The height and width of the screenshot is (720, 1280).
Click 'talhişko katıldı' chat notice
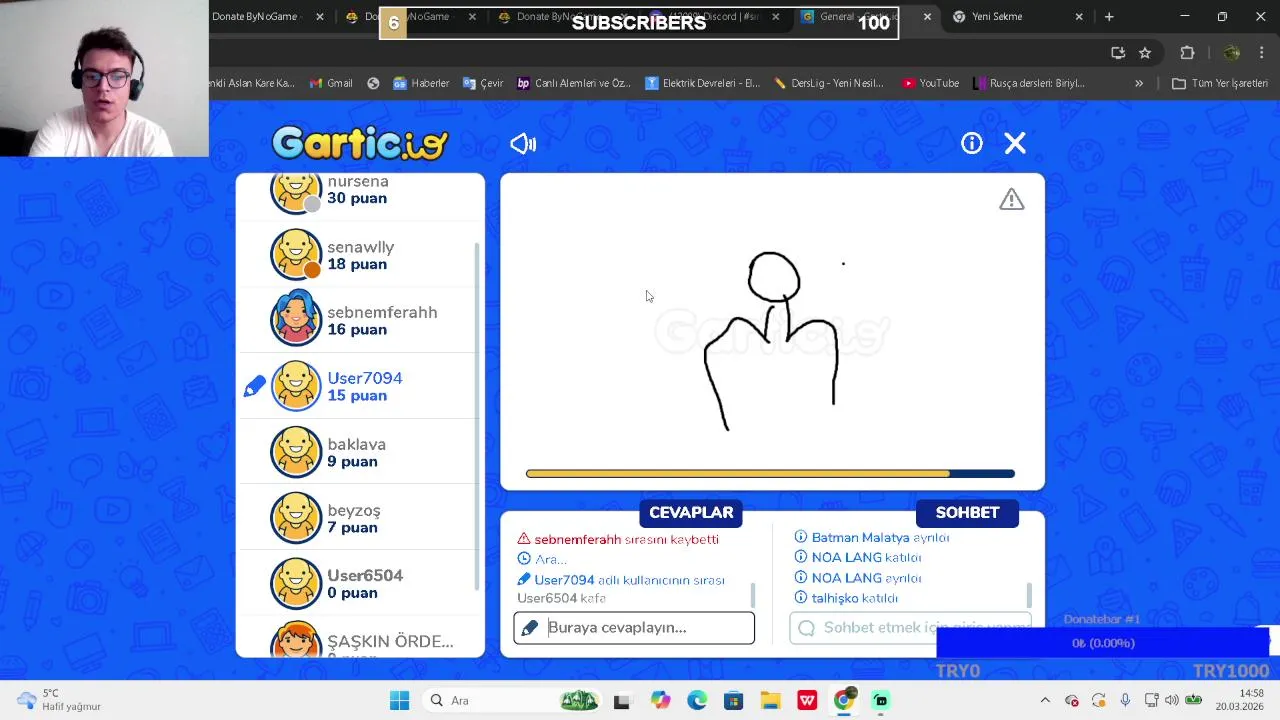854,598
